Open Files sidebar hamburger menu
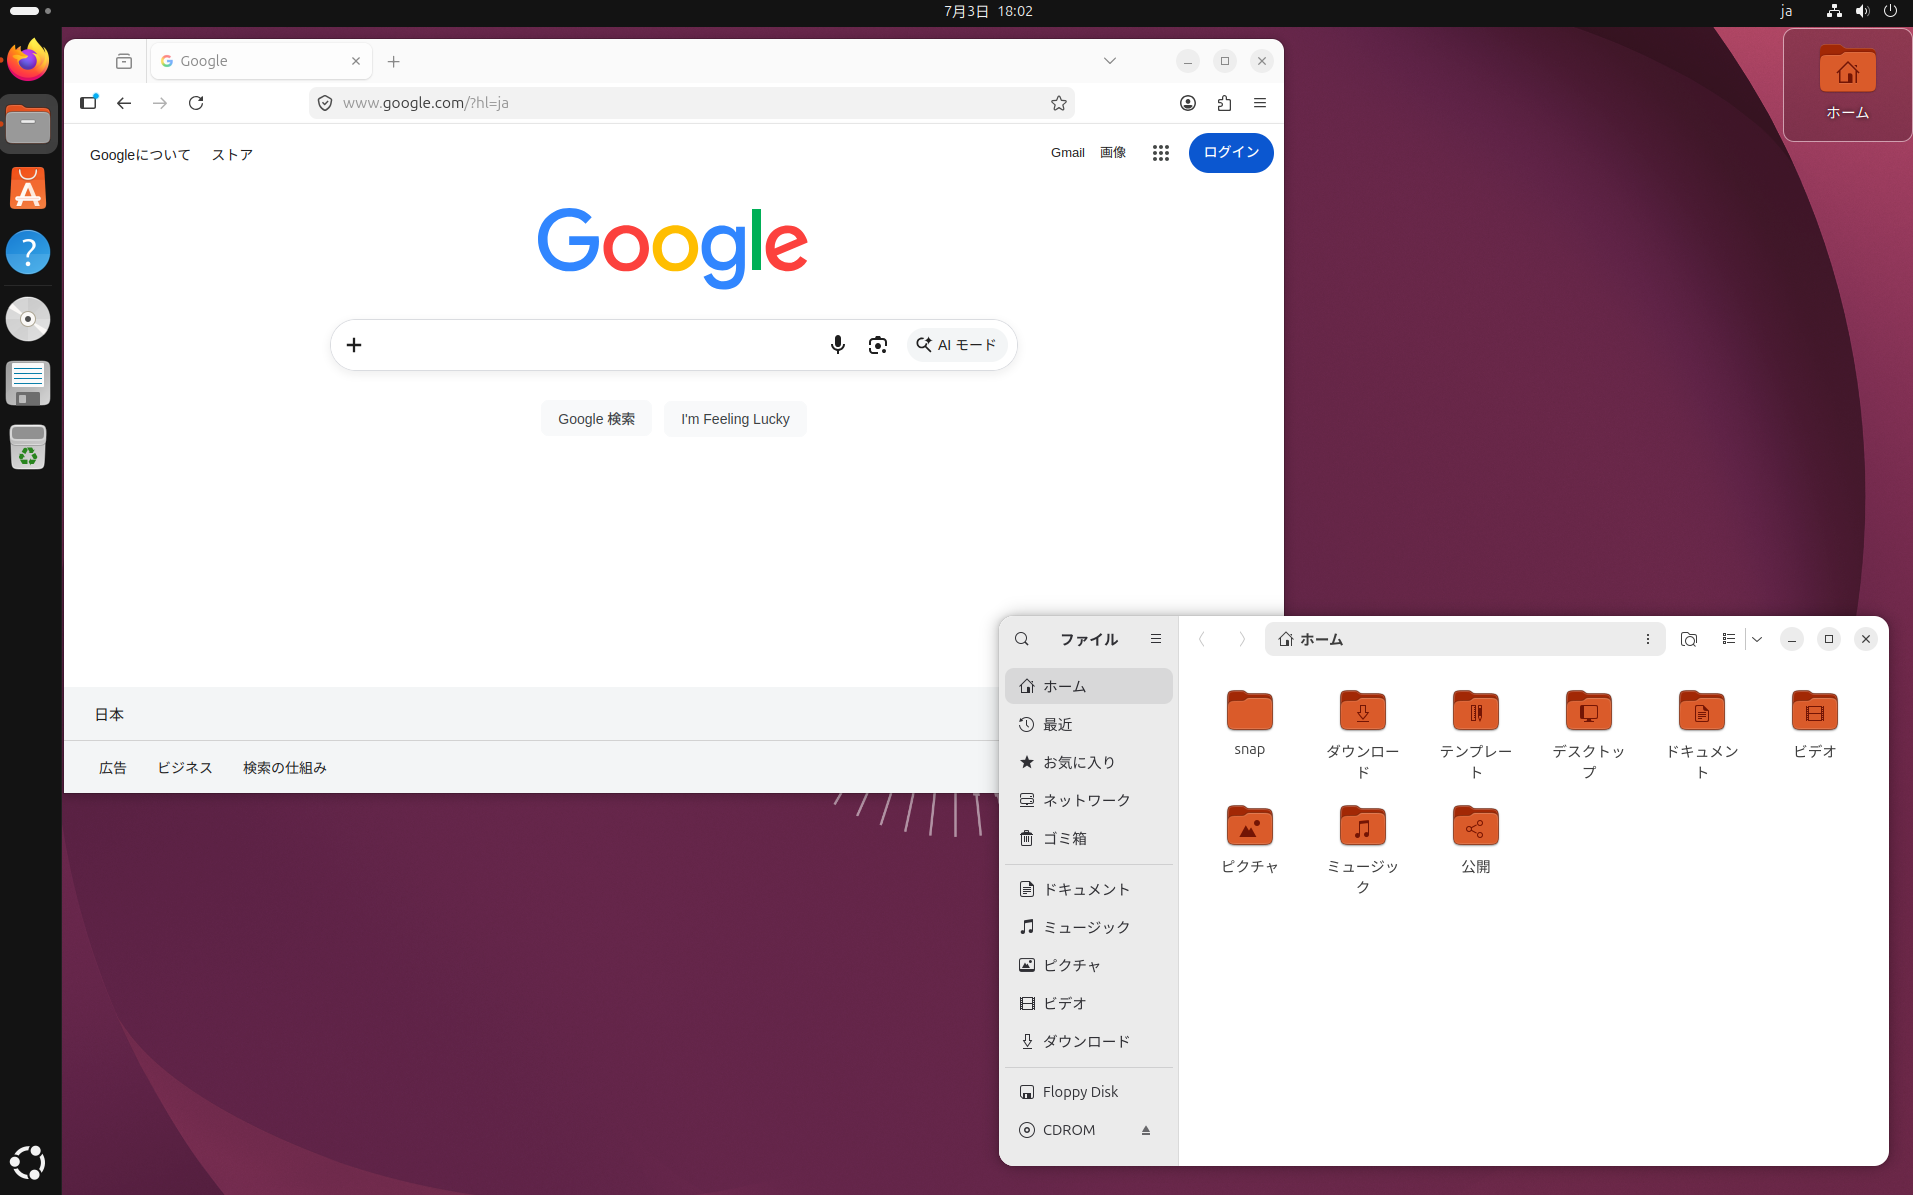Screen dimensions: 1913x1195 point(1156,639)
